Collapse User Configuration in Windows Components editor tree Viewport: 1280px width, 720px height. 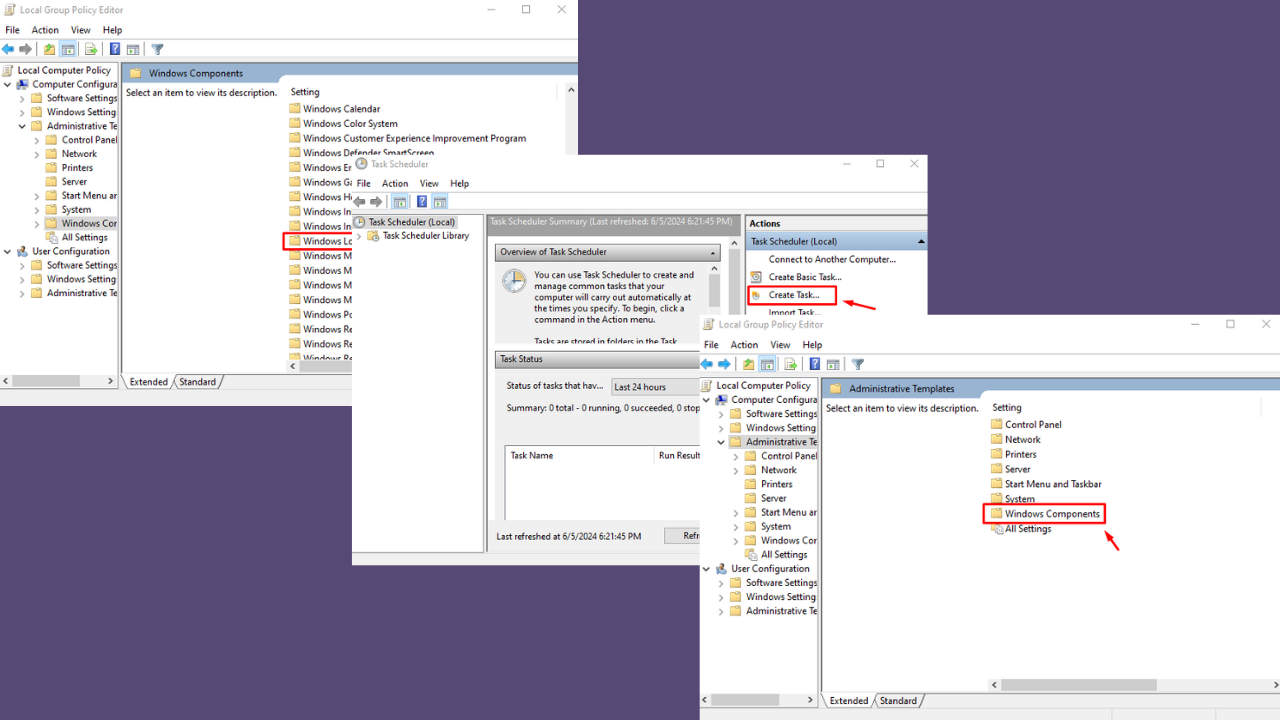click(8, 251)
